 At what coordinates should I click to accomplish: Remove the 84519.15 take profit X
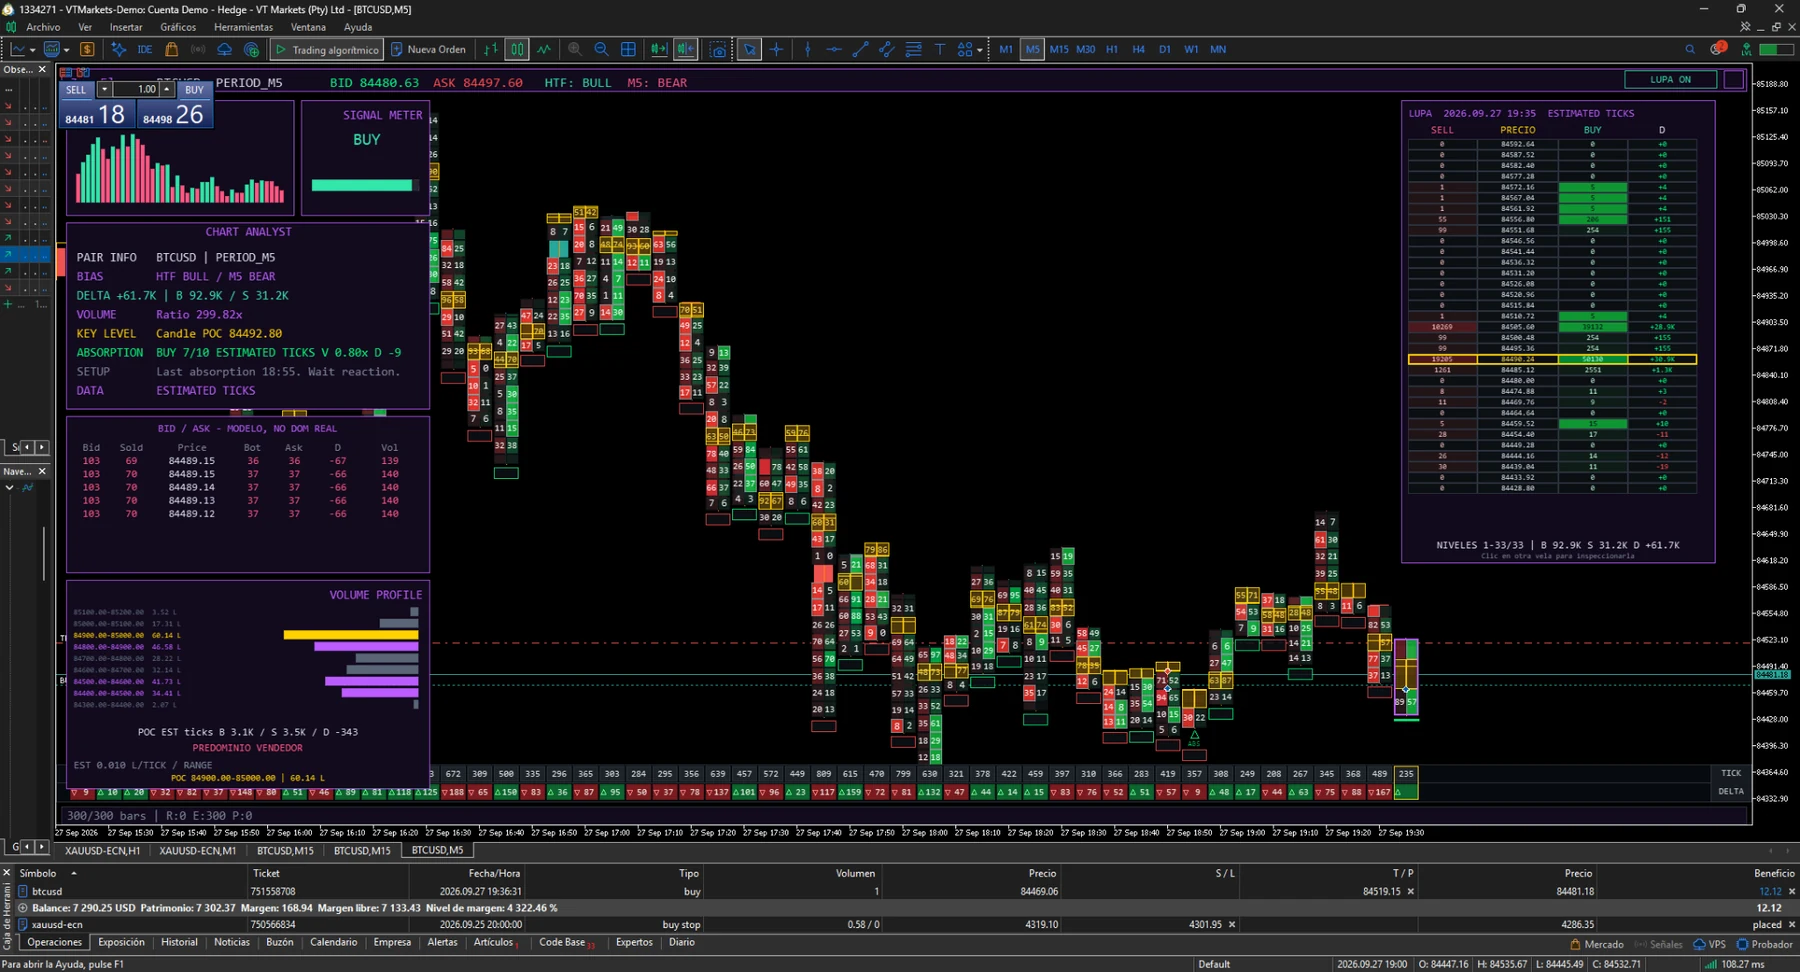click(x=1411, y=891)
